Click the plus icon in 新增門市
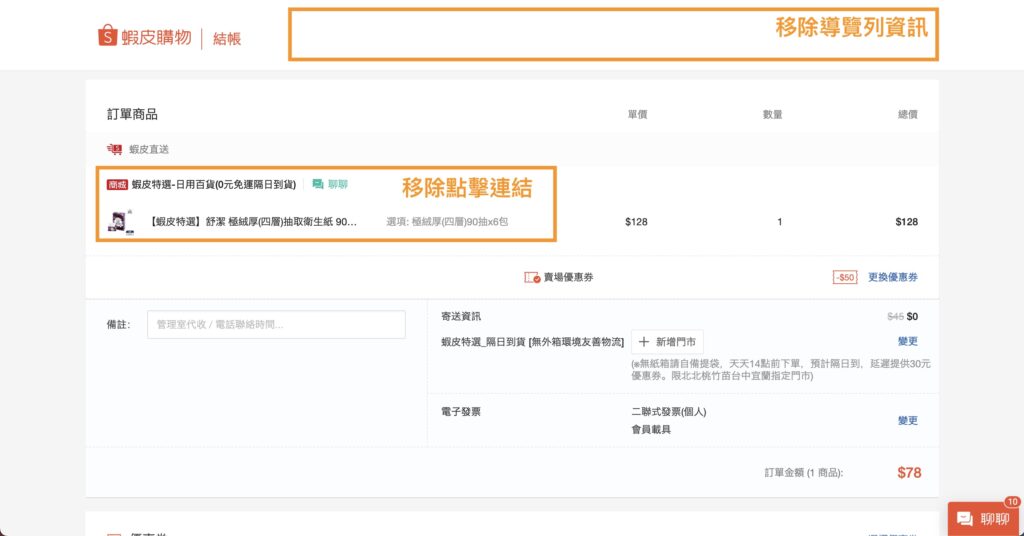This screenshot has height=536, width=1024. (x=644, y=342)
